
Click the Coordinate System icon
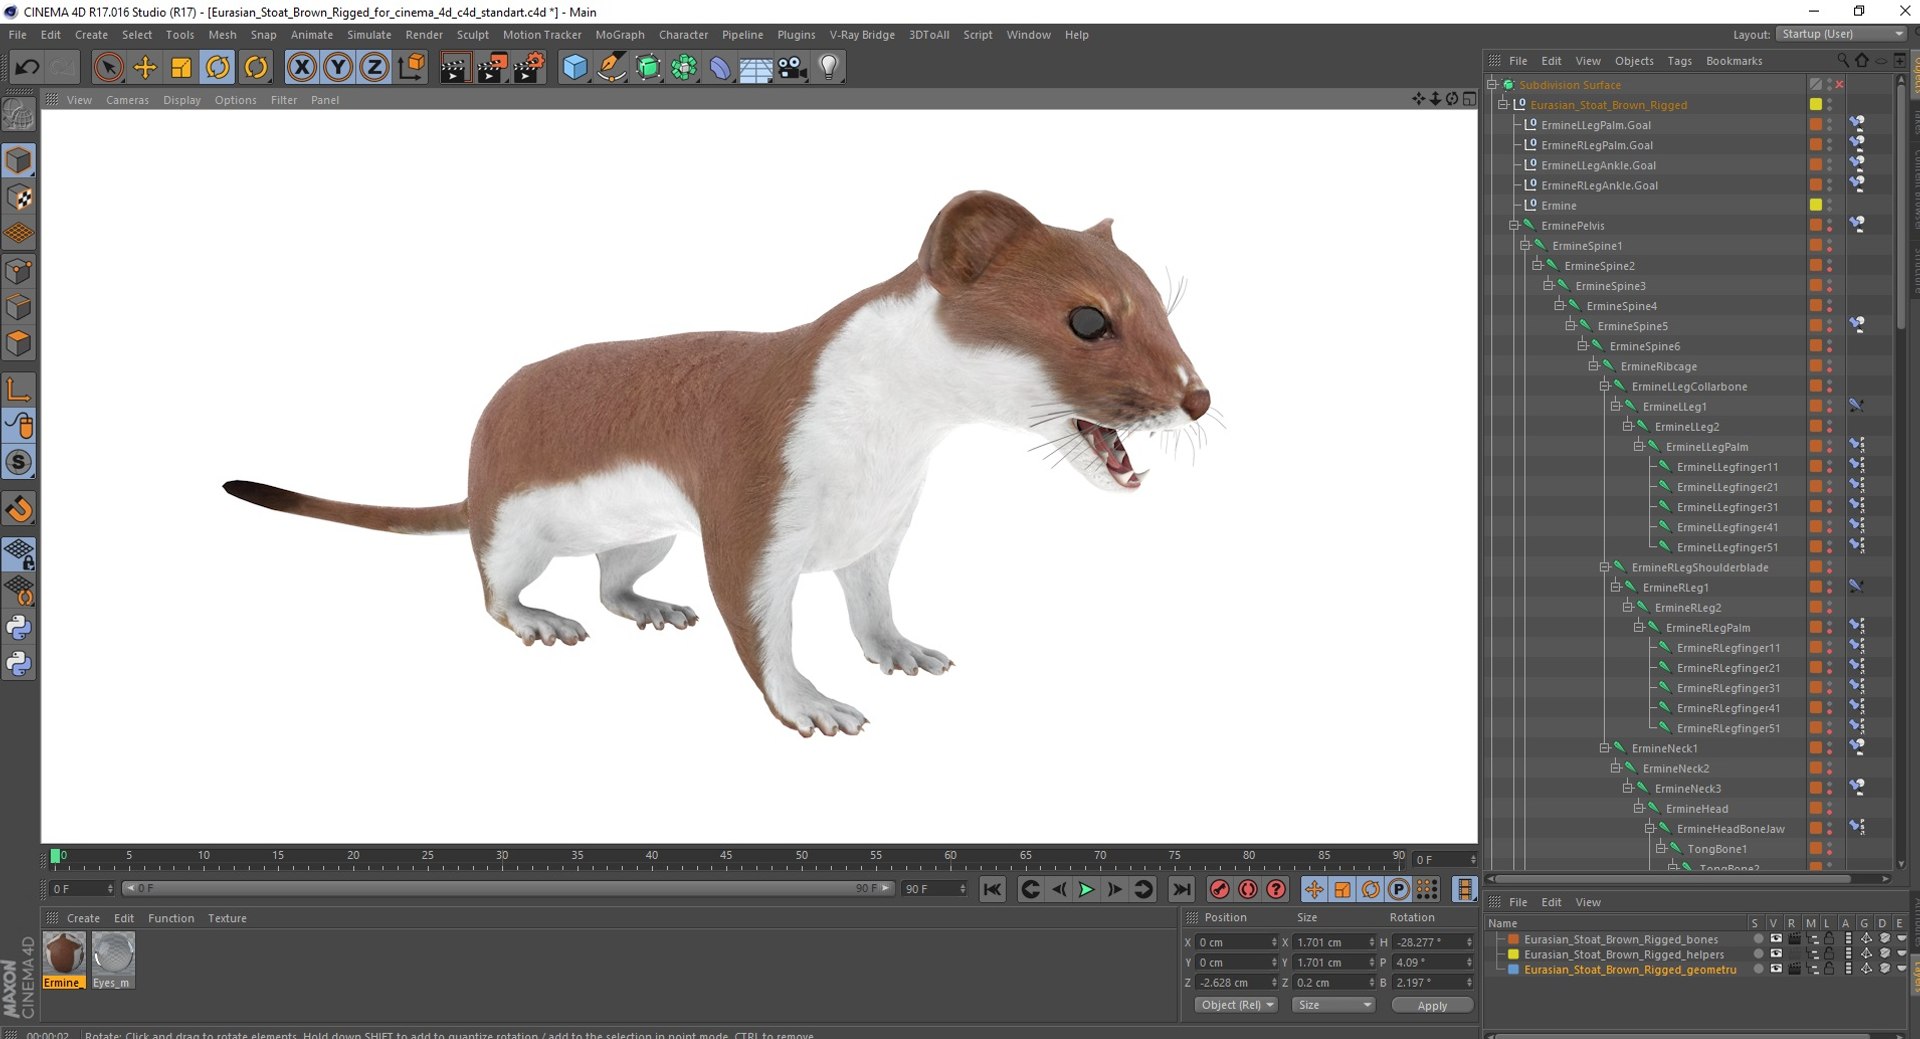click(x=411, y=68)
